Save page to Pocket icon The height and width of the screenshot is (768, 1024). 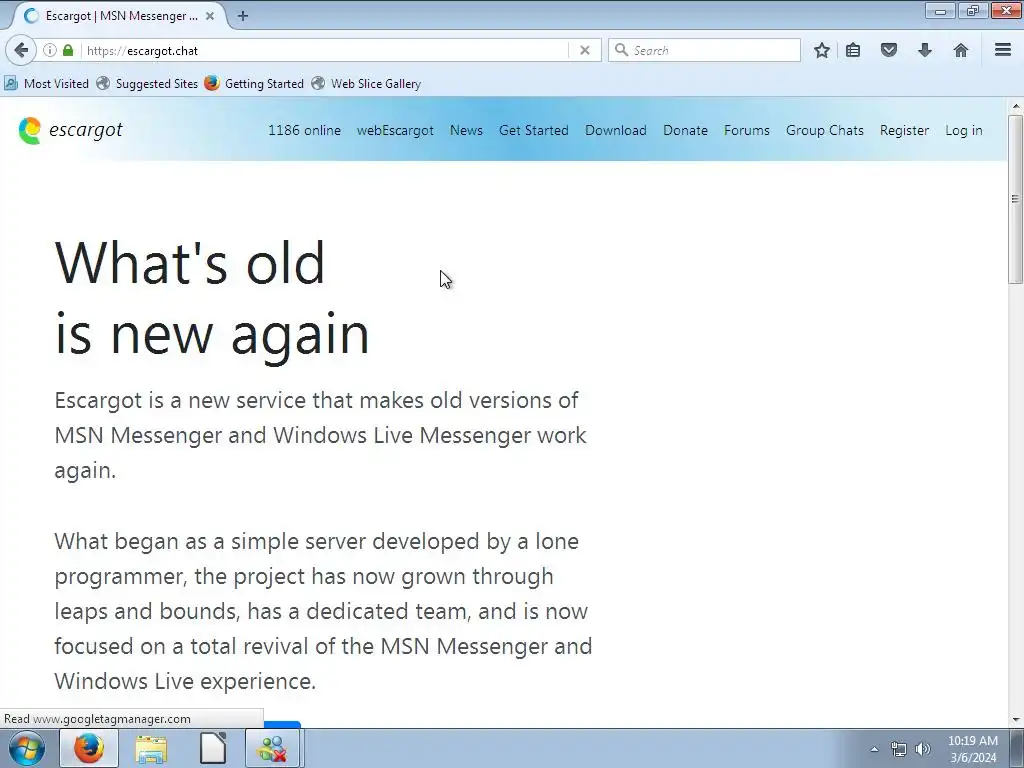(x=888, y=50)
